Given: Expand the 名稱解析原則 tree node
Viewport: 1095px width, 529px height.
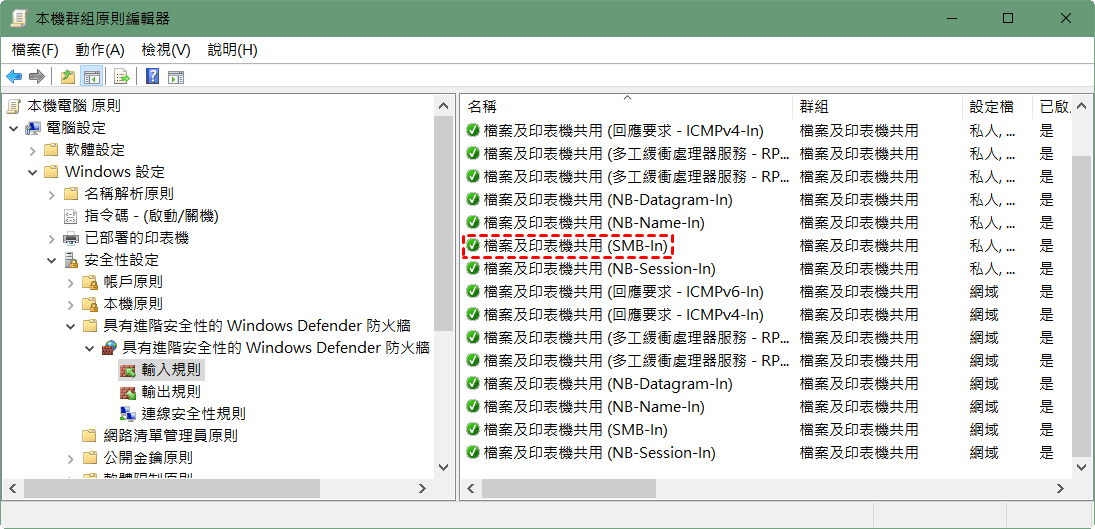Looking at the screenshot, I should 52,194.
